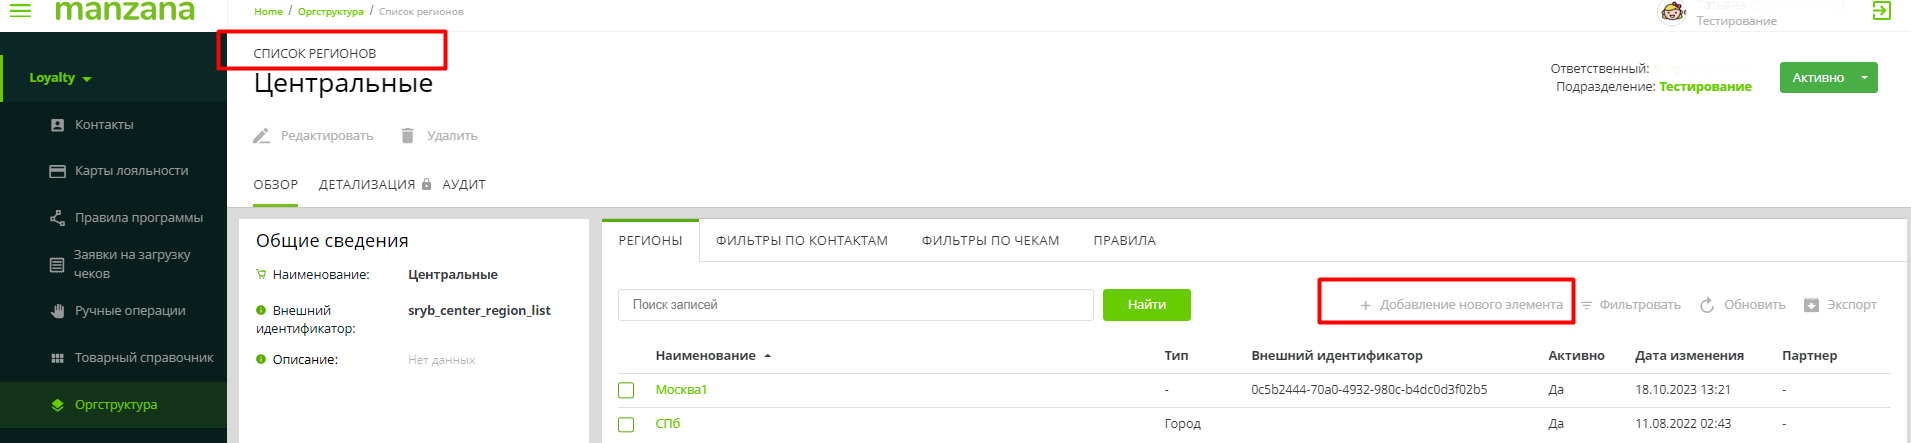Switch to the Аудит tab

[464, 185]
